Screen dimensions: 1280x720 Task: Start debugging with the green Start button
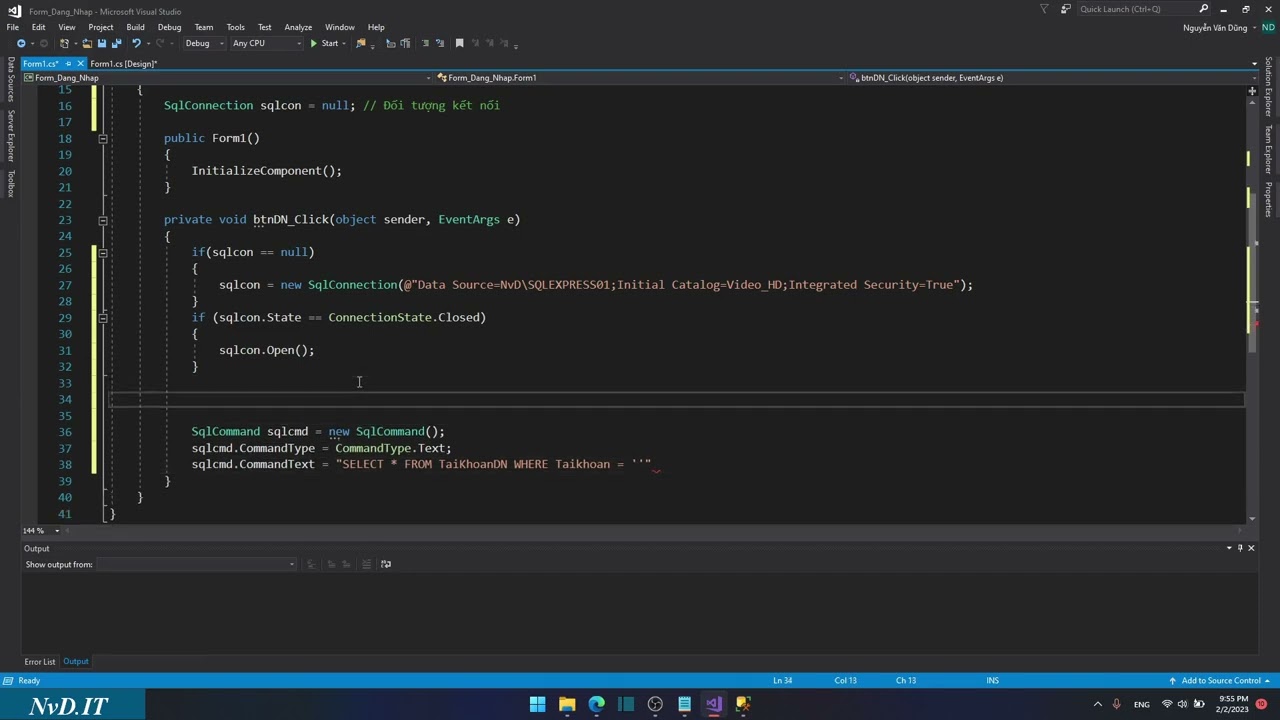[324, 43]
